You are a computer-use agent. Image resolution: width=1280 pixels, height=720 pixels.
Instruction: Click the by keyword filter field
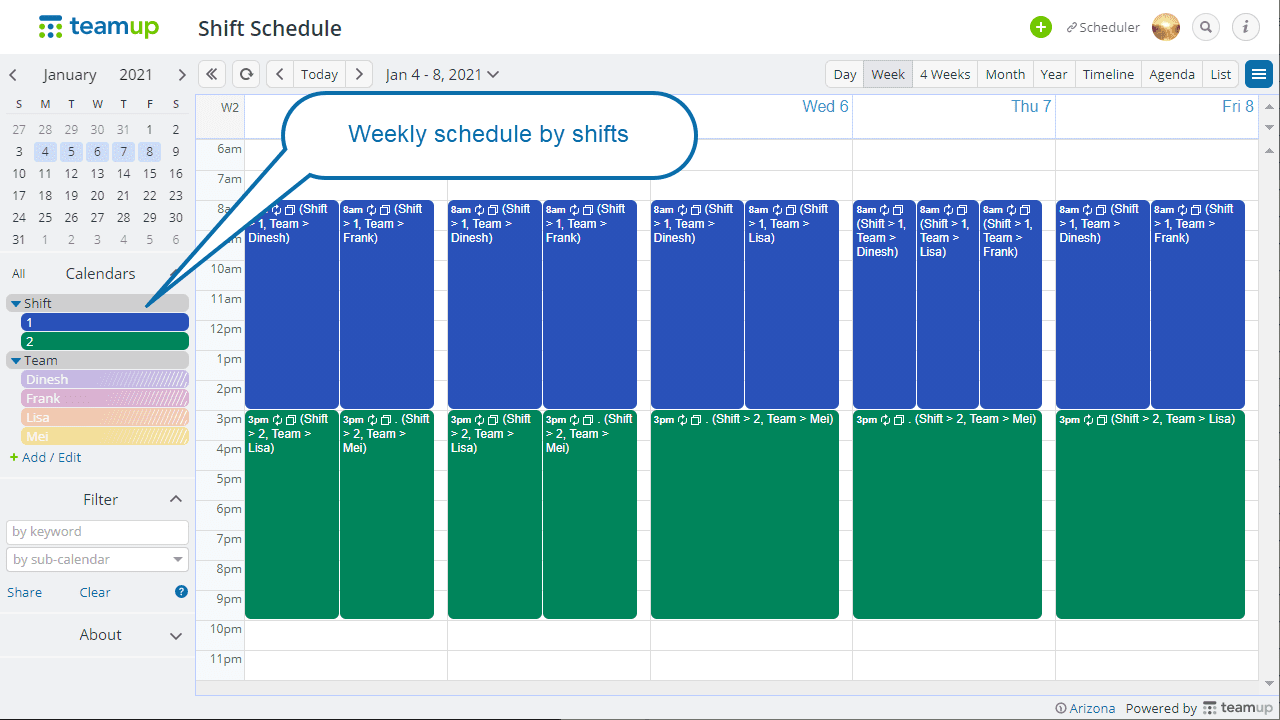(97, 532)
